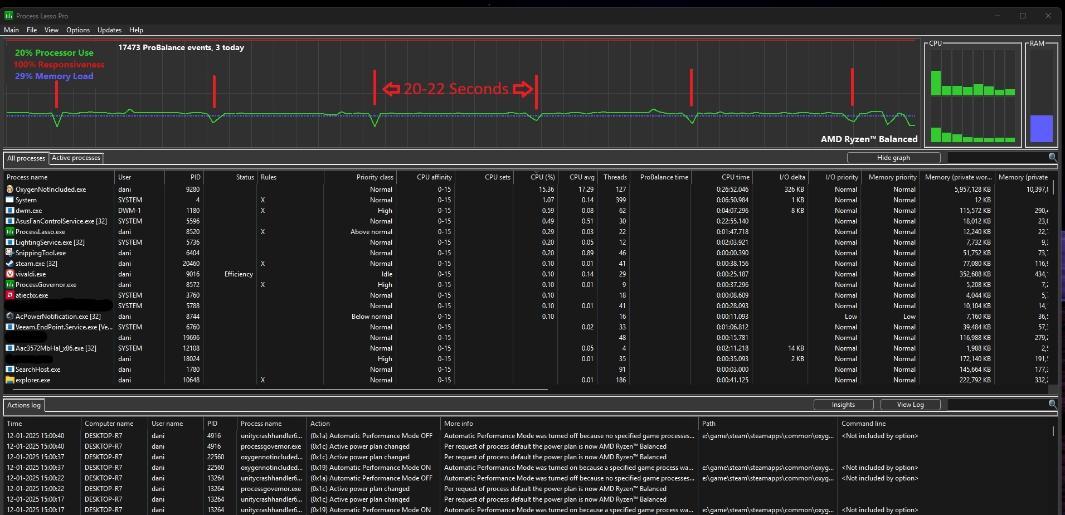Click the Insights button

tap(842, 405)
